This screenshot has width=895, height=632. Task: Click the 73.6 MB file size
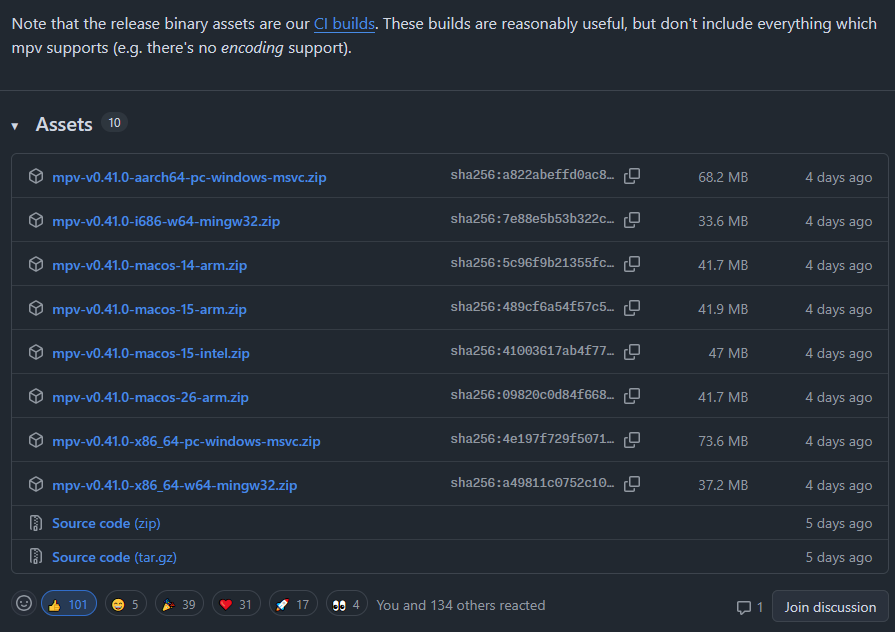(723, 441)
